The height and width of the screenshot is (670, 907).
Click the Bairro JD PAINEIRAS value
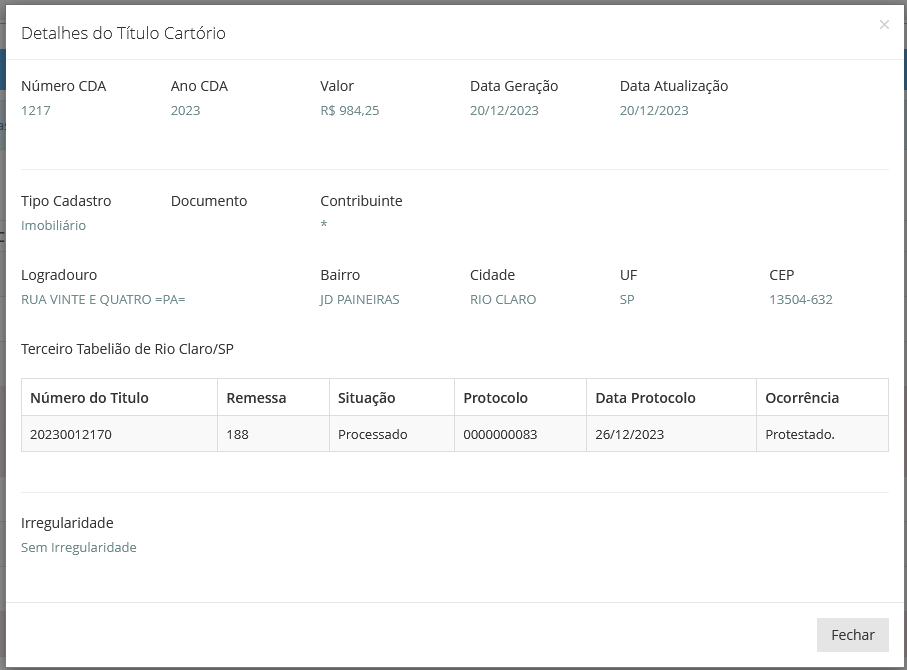(359, 300)
